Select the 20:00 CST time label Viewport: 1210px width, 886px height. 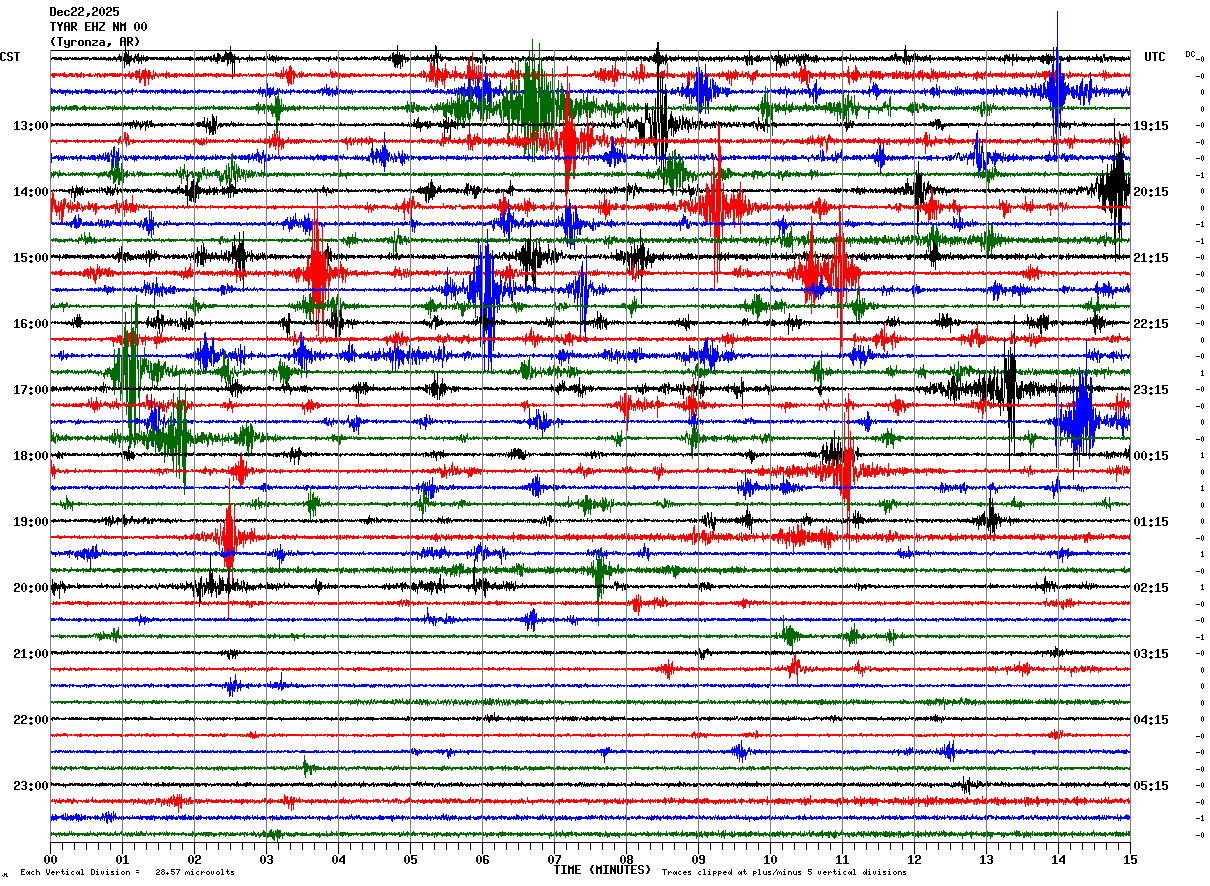point(31,588)
